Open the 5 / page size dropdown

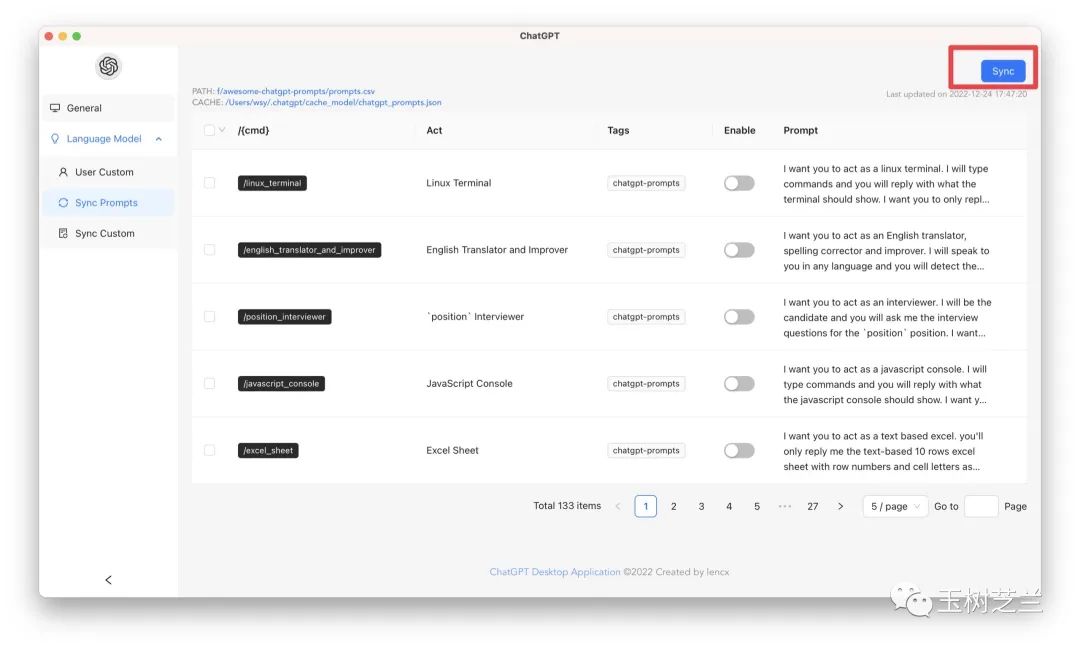click(x=895, y=506)
